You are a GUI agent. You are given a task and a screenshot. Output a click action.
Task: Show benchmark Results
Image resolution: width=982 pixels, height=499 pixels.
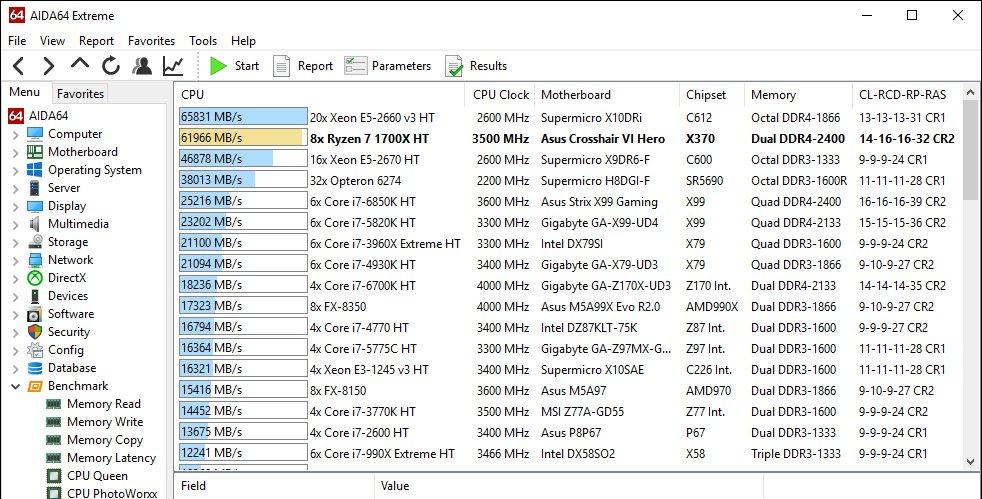point(476,66)
